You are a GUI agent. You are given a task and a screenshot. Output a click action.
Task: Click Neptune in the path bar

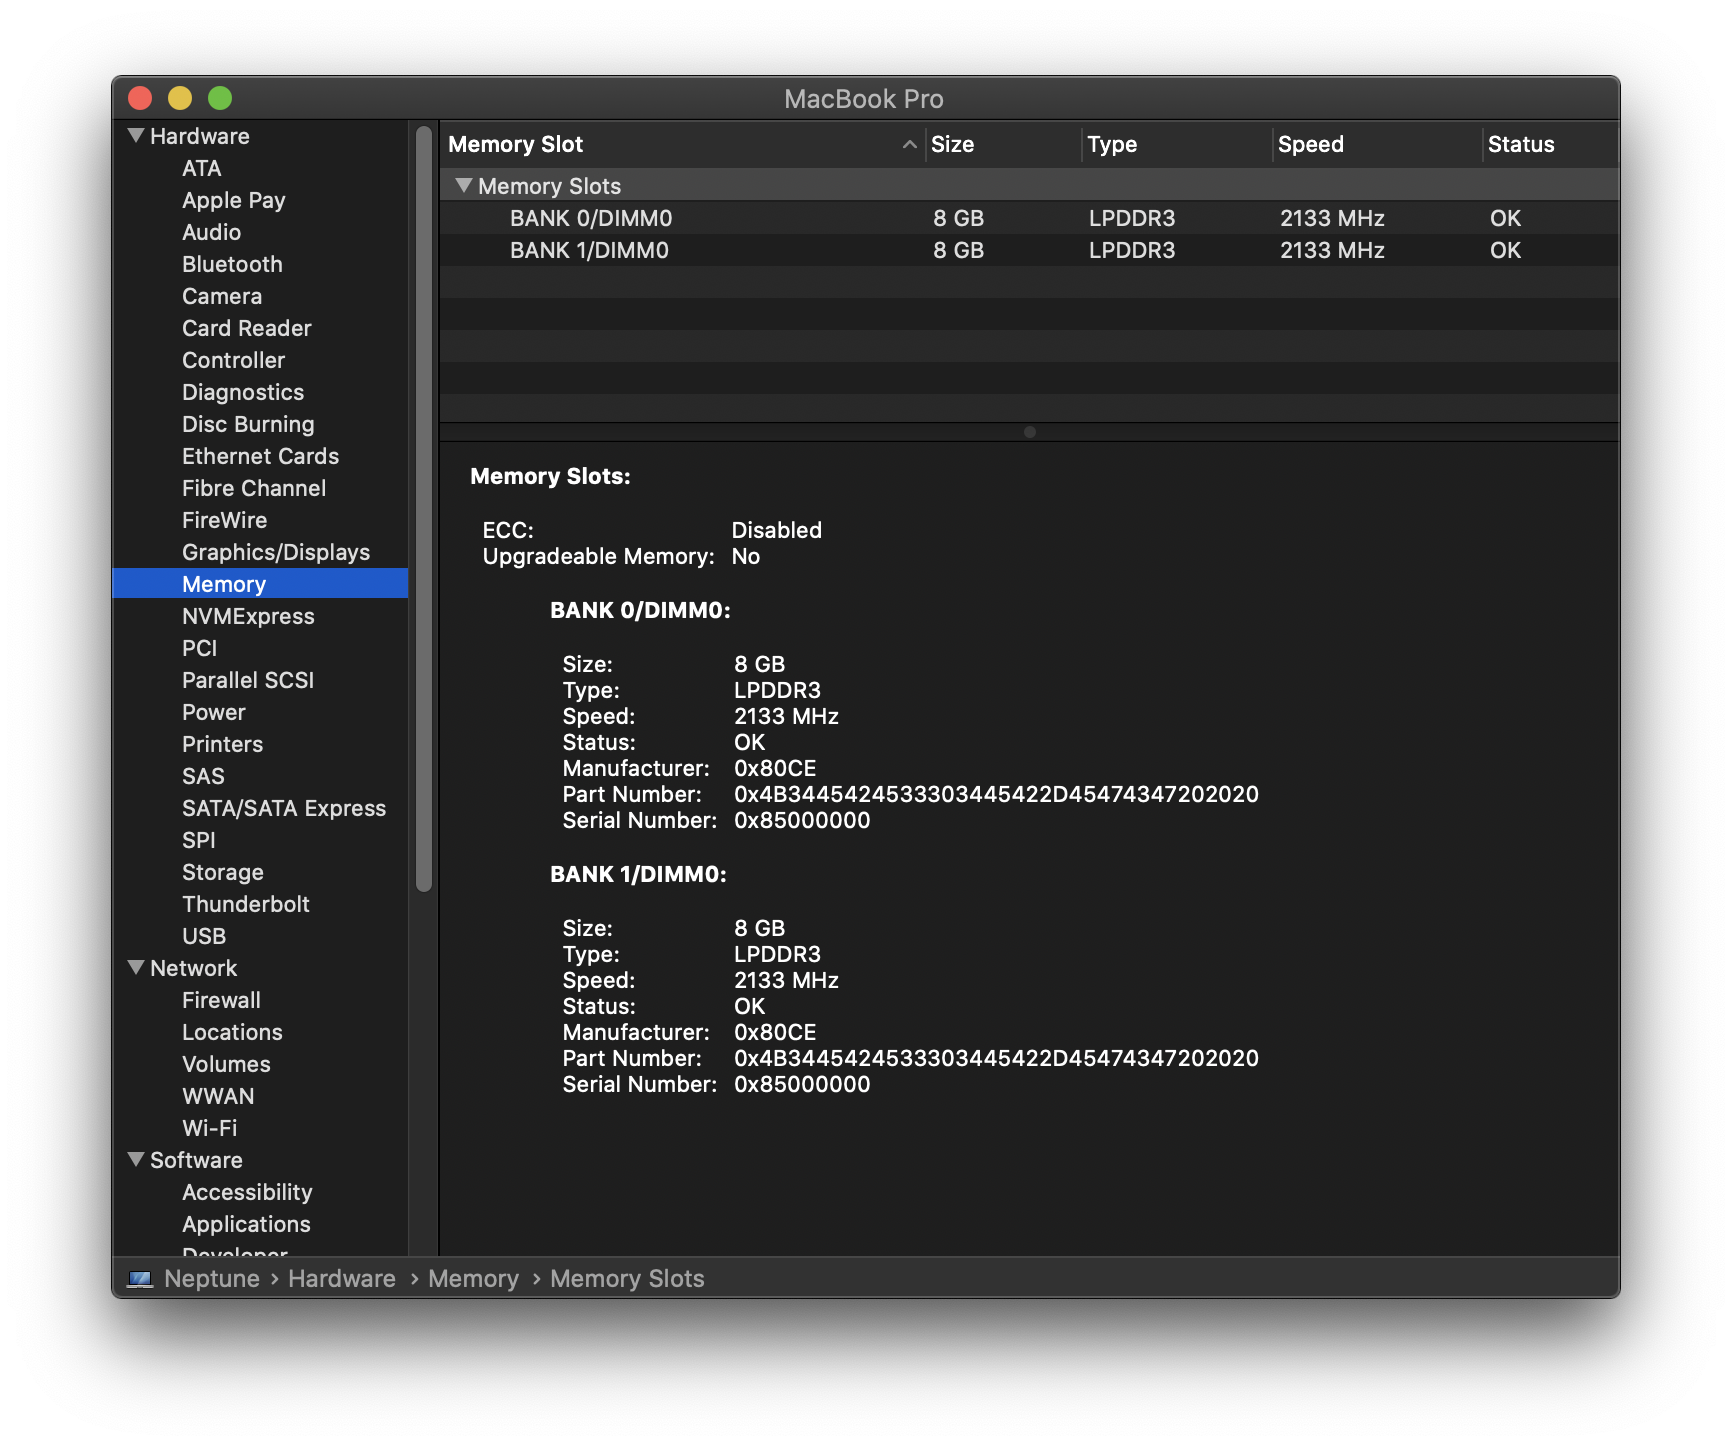pyautogui.click(x=211, y=1279)
